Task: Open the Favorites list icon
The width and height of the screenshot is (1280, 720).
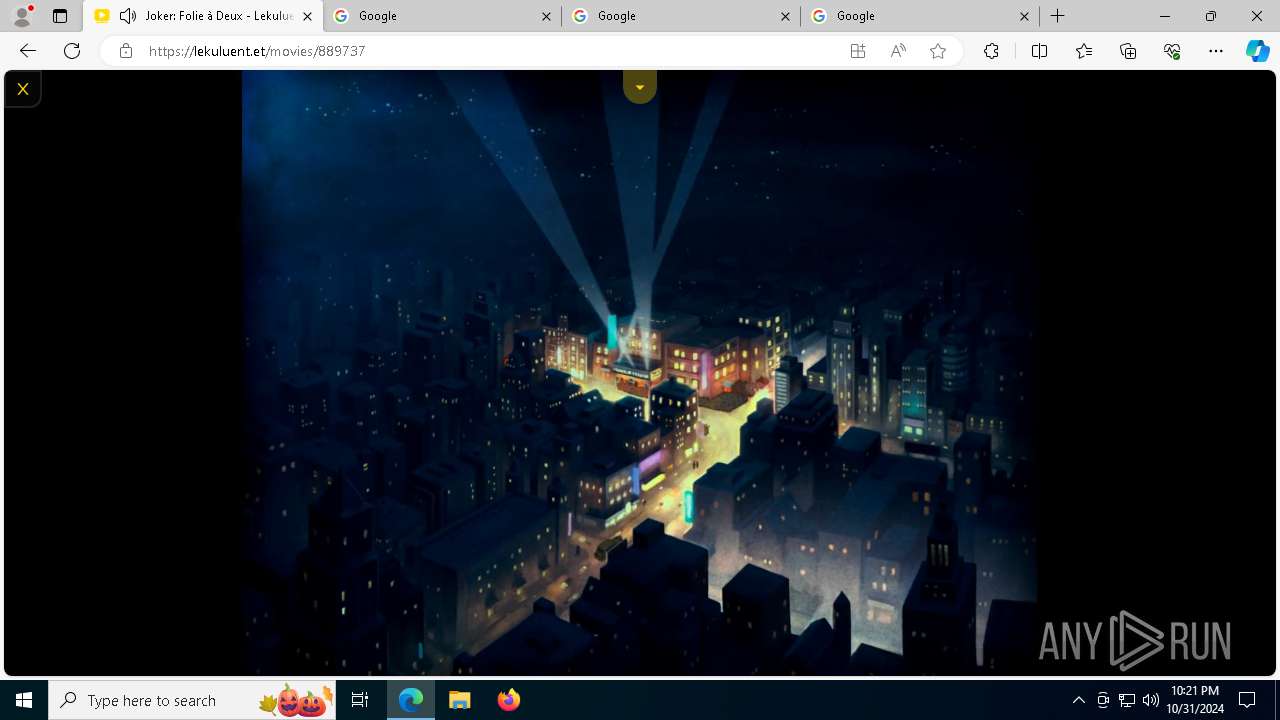Action: [x=1084, y=51]
